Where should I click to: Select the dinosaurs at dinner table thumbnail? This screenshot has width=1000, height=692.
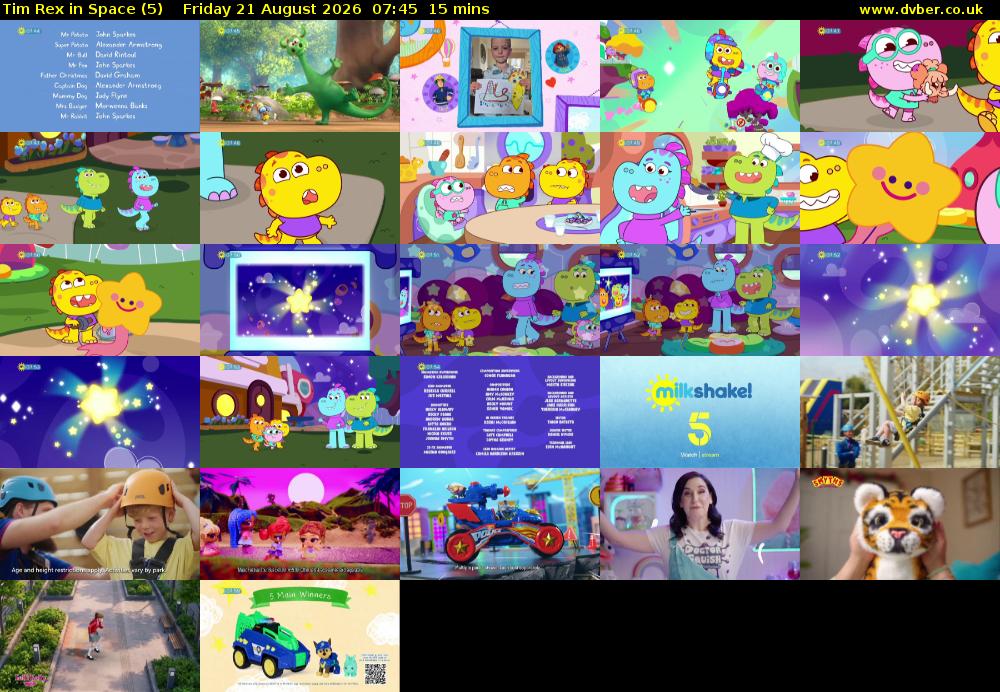point(500,188)
